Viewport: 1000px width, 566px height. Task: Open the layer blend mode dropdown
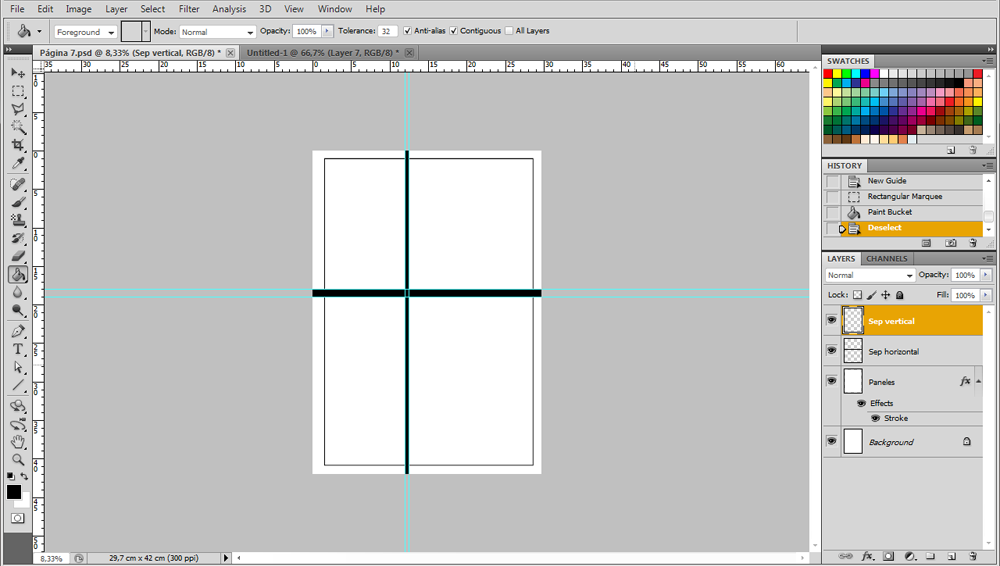[x=869, y=275]
